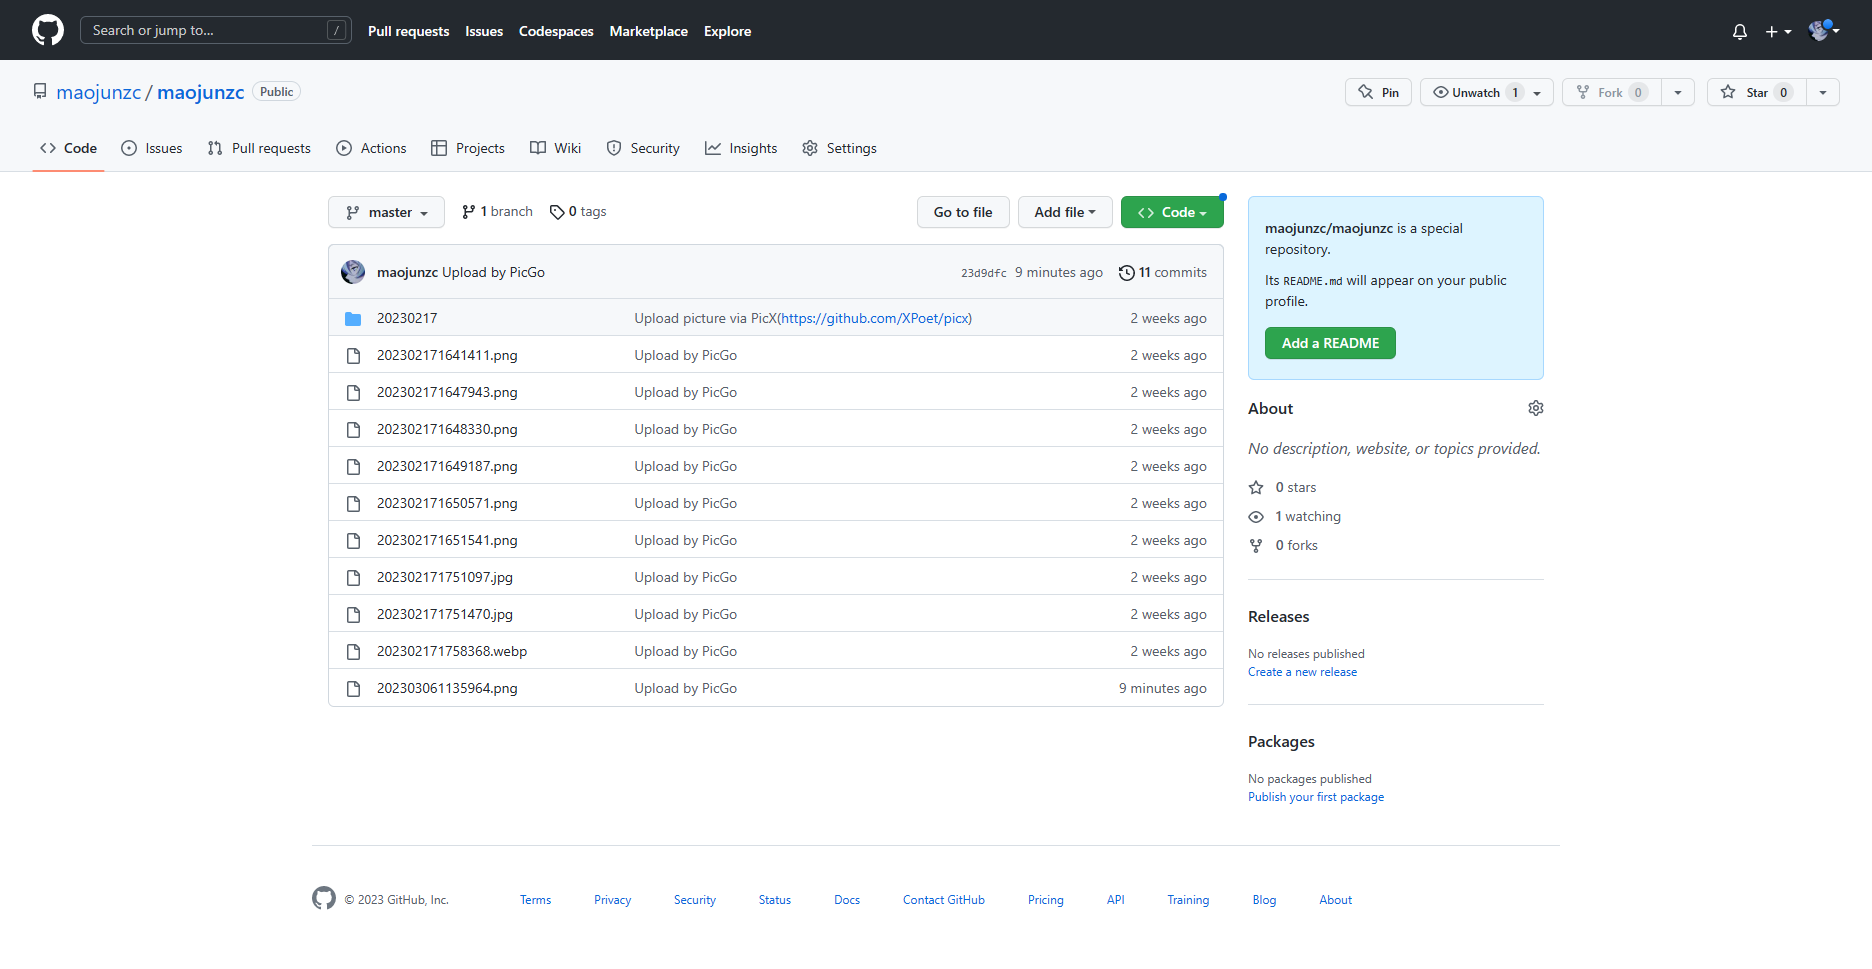The width and height of the screenshot is (1872, 969).
Task: Expand the Star lists dropdown arrow
Action: click(1823, 92)
